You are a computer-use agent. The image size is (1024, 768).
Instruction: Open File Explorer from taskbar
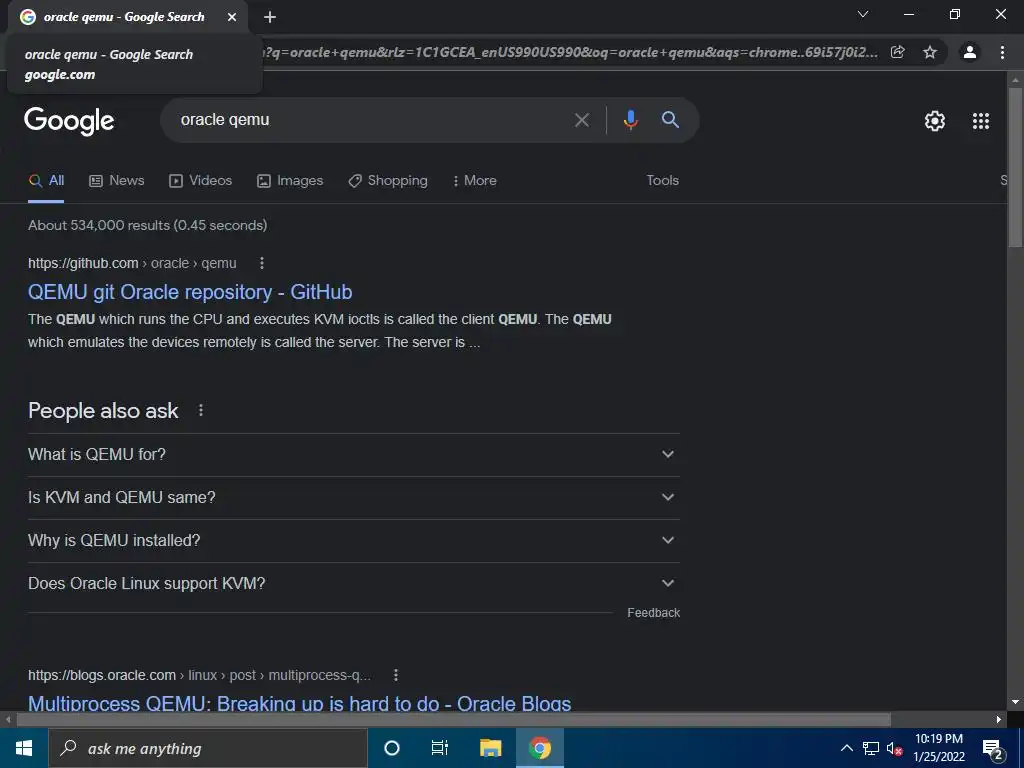490,748
